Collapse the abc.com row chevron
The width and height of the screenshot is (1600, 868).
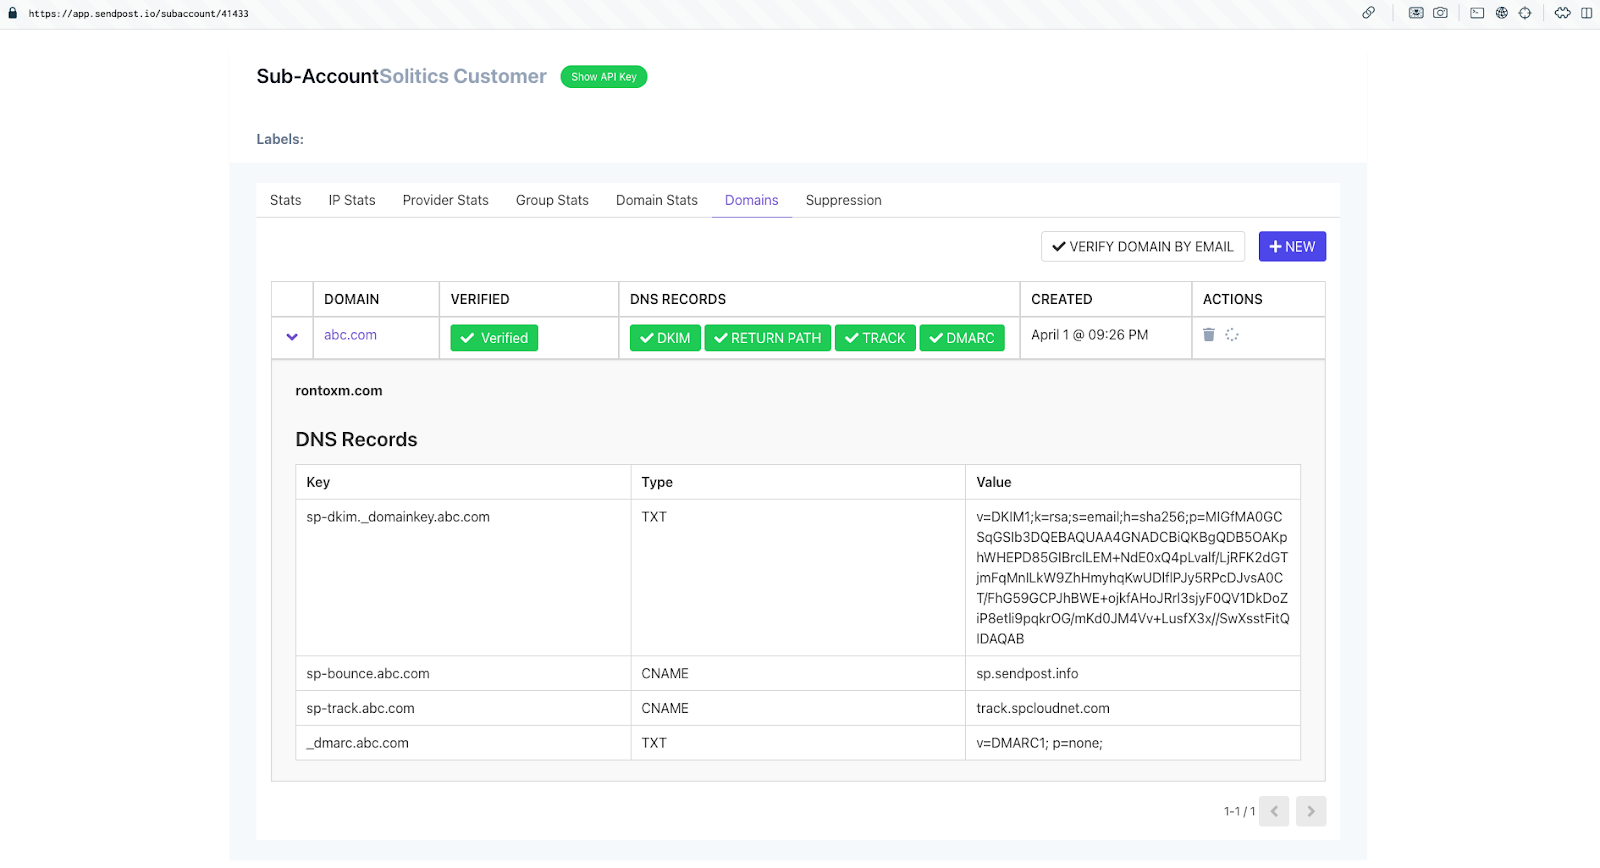point(292,337)
